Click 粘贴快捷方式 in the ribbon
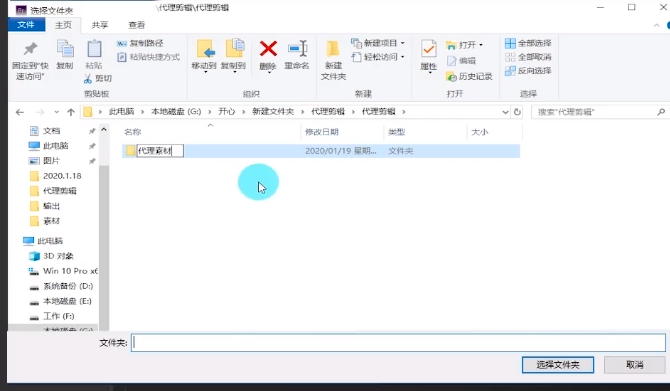 coord(148,57)
